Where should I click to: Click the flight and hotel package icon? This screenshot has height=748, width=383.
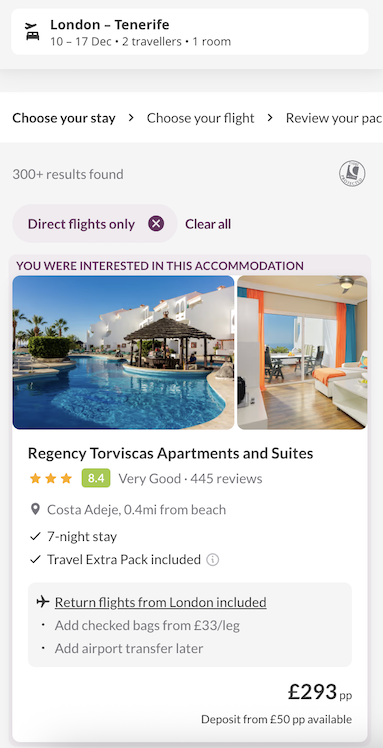coord(32,31)
